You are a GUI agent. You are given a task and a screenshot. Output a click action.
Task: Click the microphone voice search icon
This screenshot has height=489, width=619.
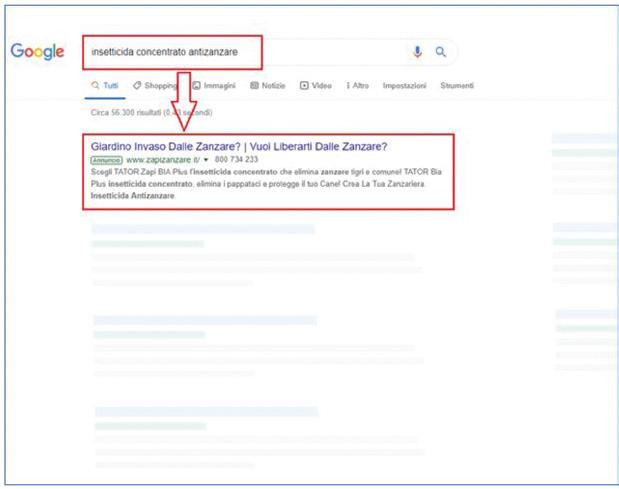click(x=417, y=52)
